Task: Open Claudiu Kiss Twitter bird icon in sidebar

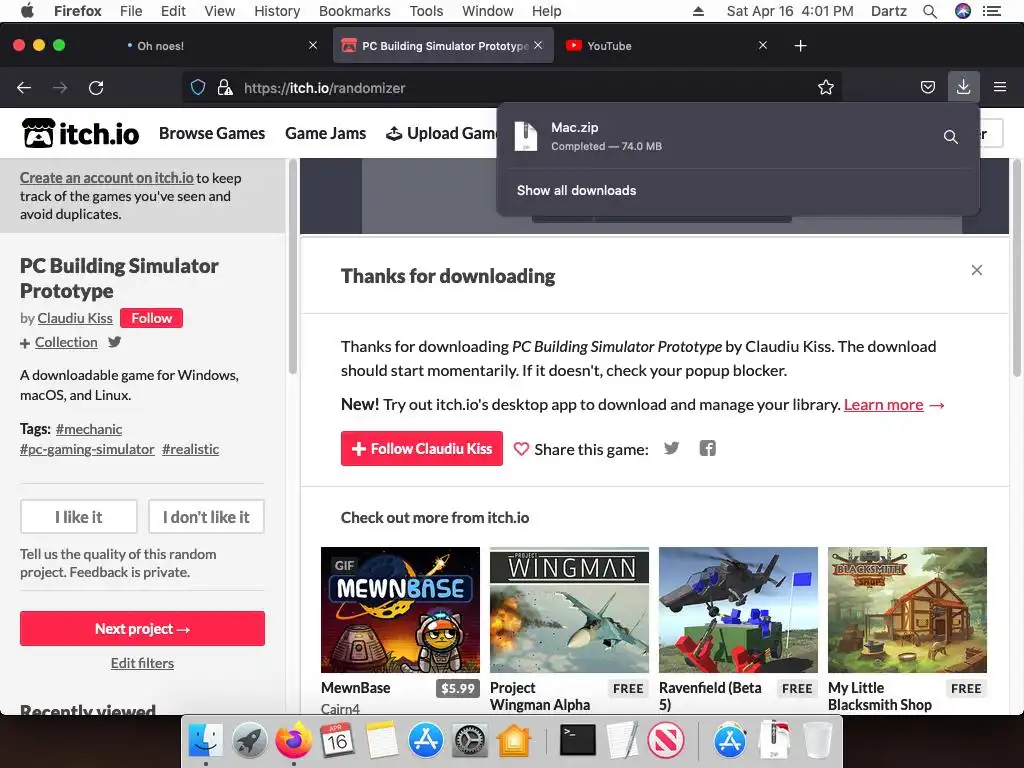Action: [x=115, y=342]
